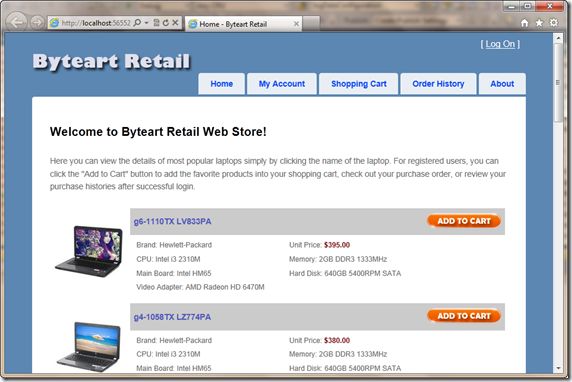Click the Log On link
Viewport: 572px width, 382px height.
[x=500, y=44]
